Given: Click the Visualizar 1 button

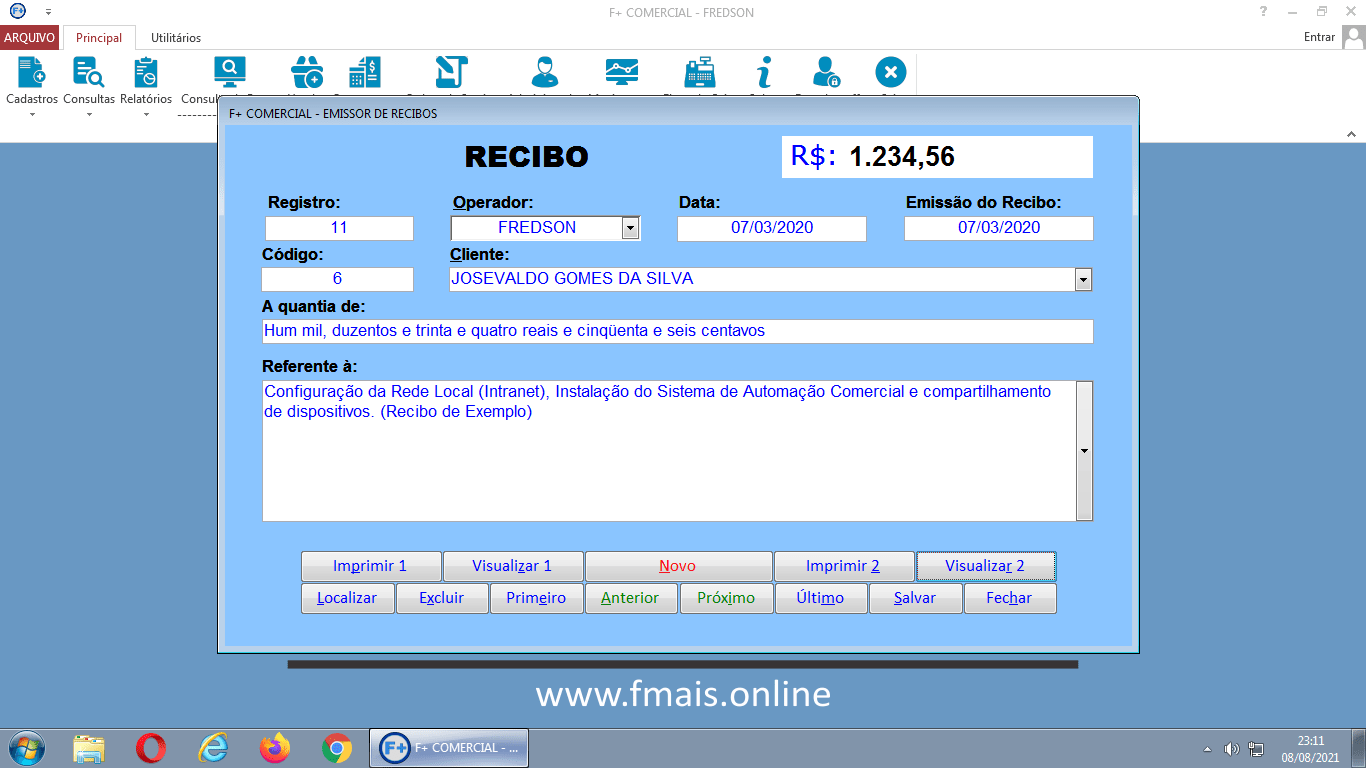Looking at the screenshot, I should click(512, 566).
